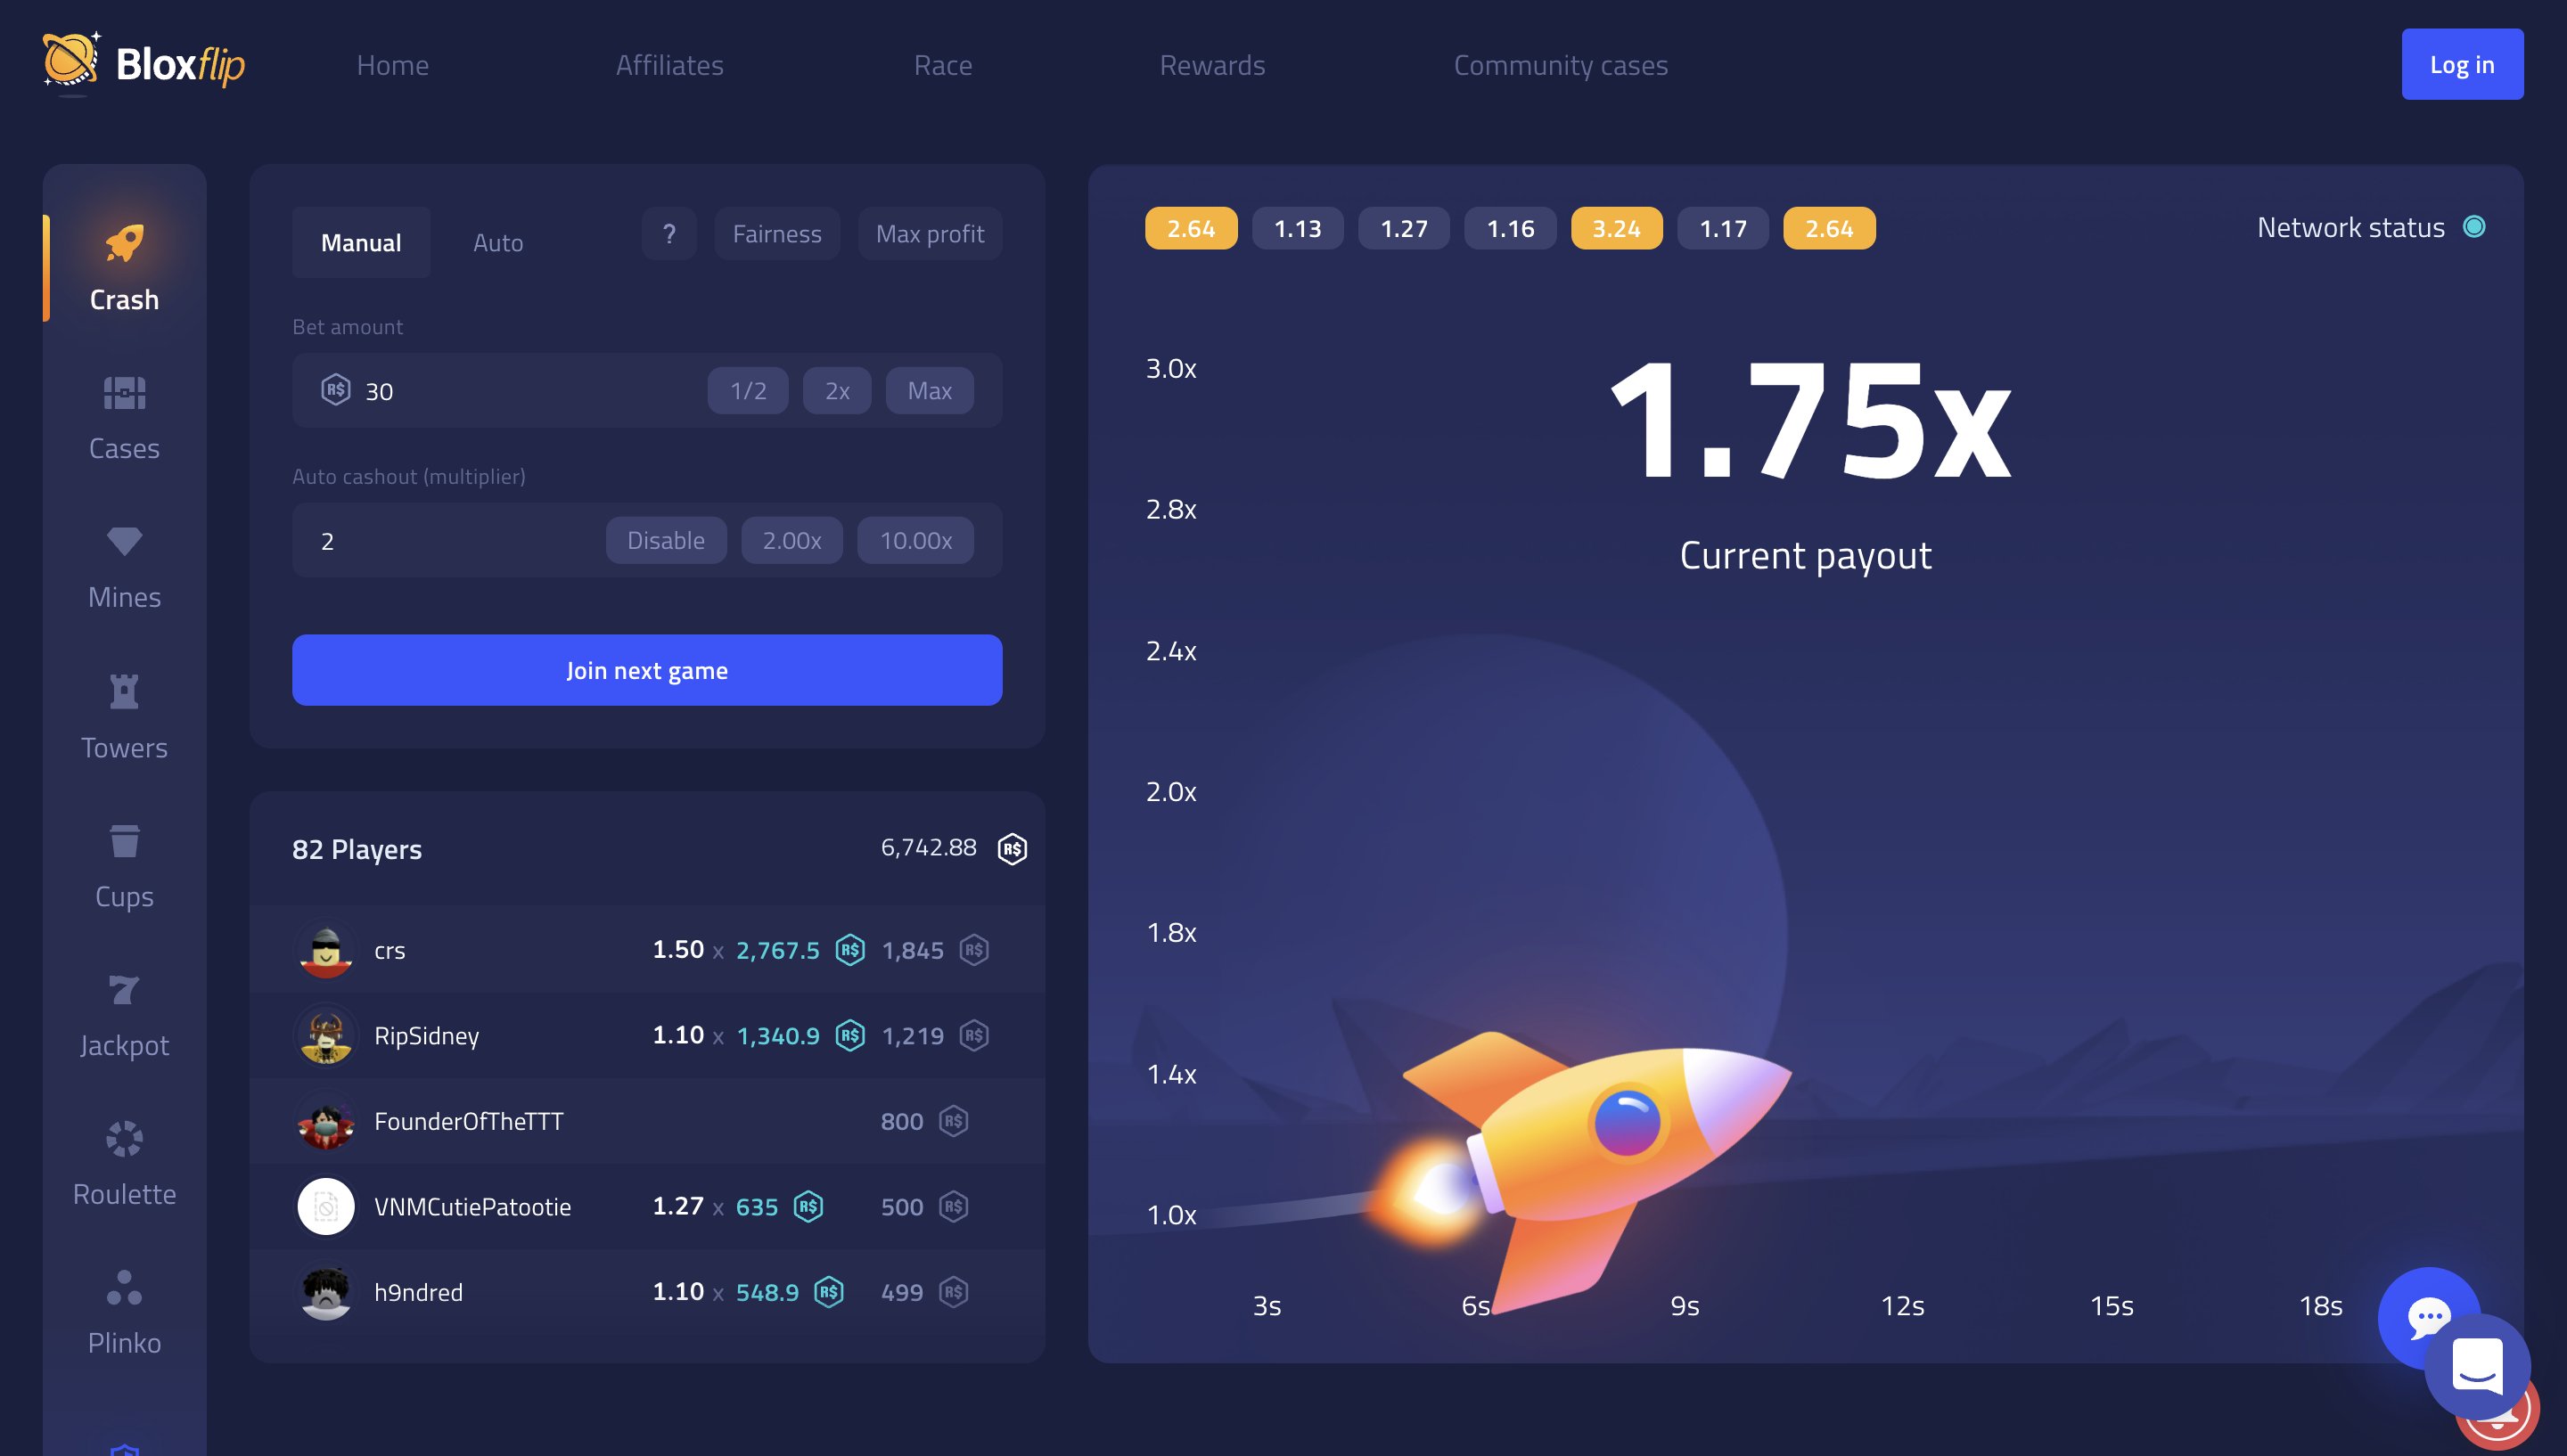
Task: Click the Log in button
Action: 2461,63
